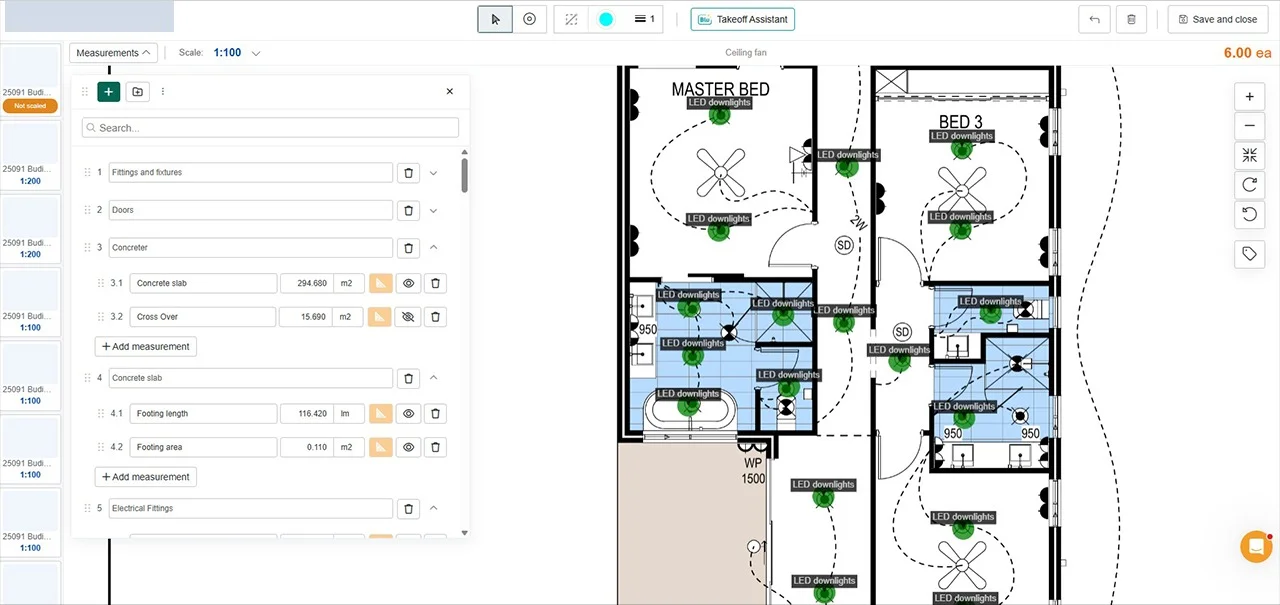1280x605 pixels.
Task: Rotate the plan counter-clockwise
Action: 1249,213
